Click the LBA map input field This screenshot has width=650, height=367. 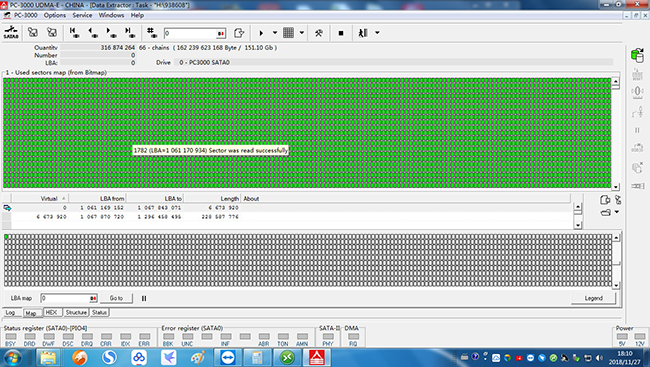coord(69,298)
